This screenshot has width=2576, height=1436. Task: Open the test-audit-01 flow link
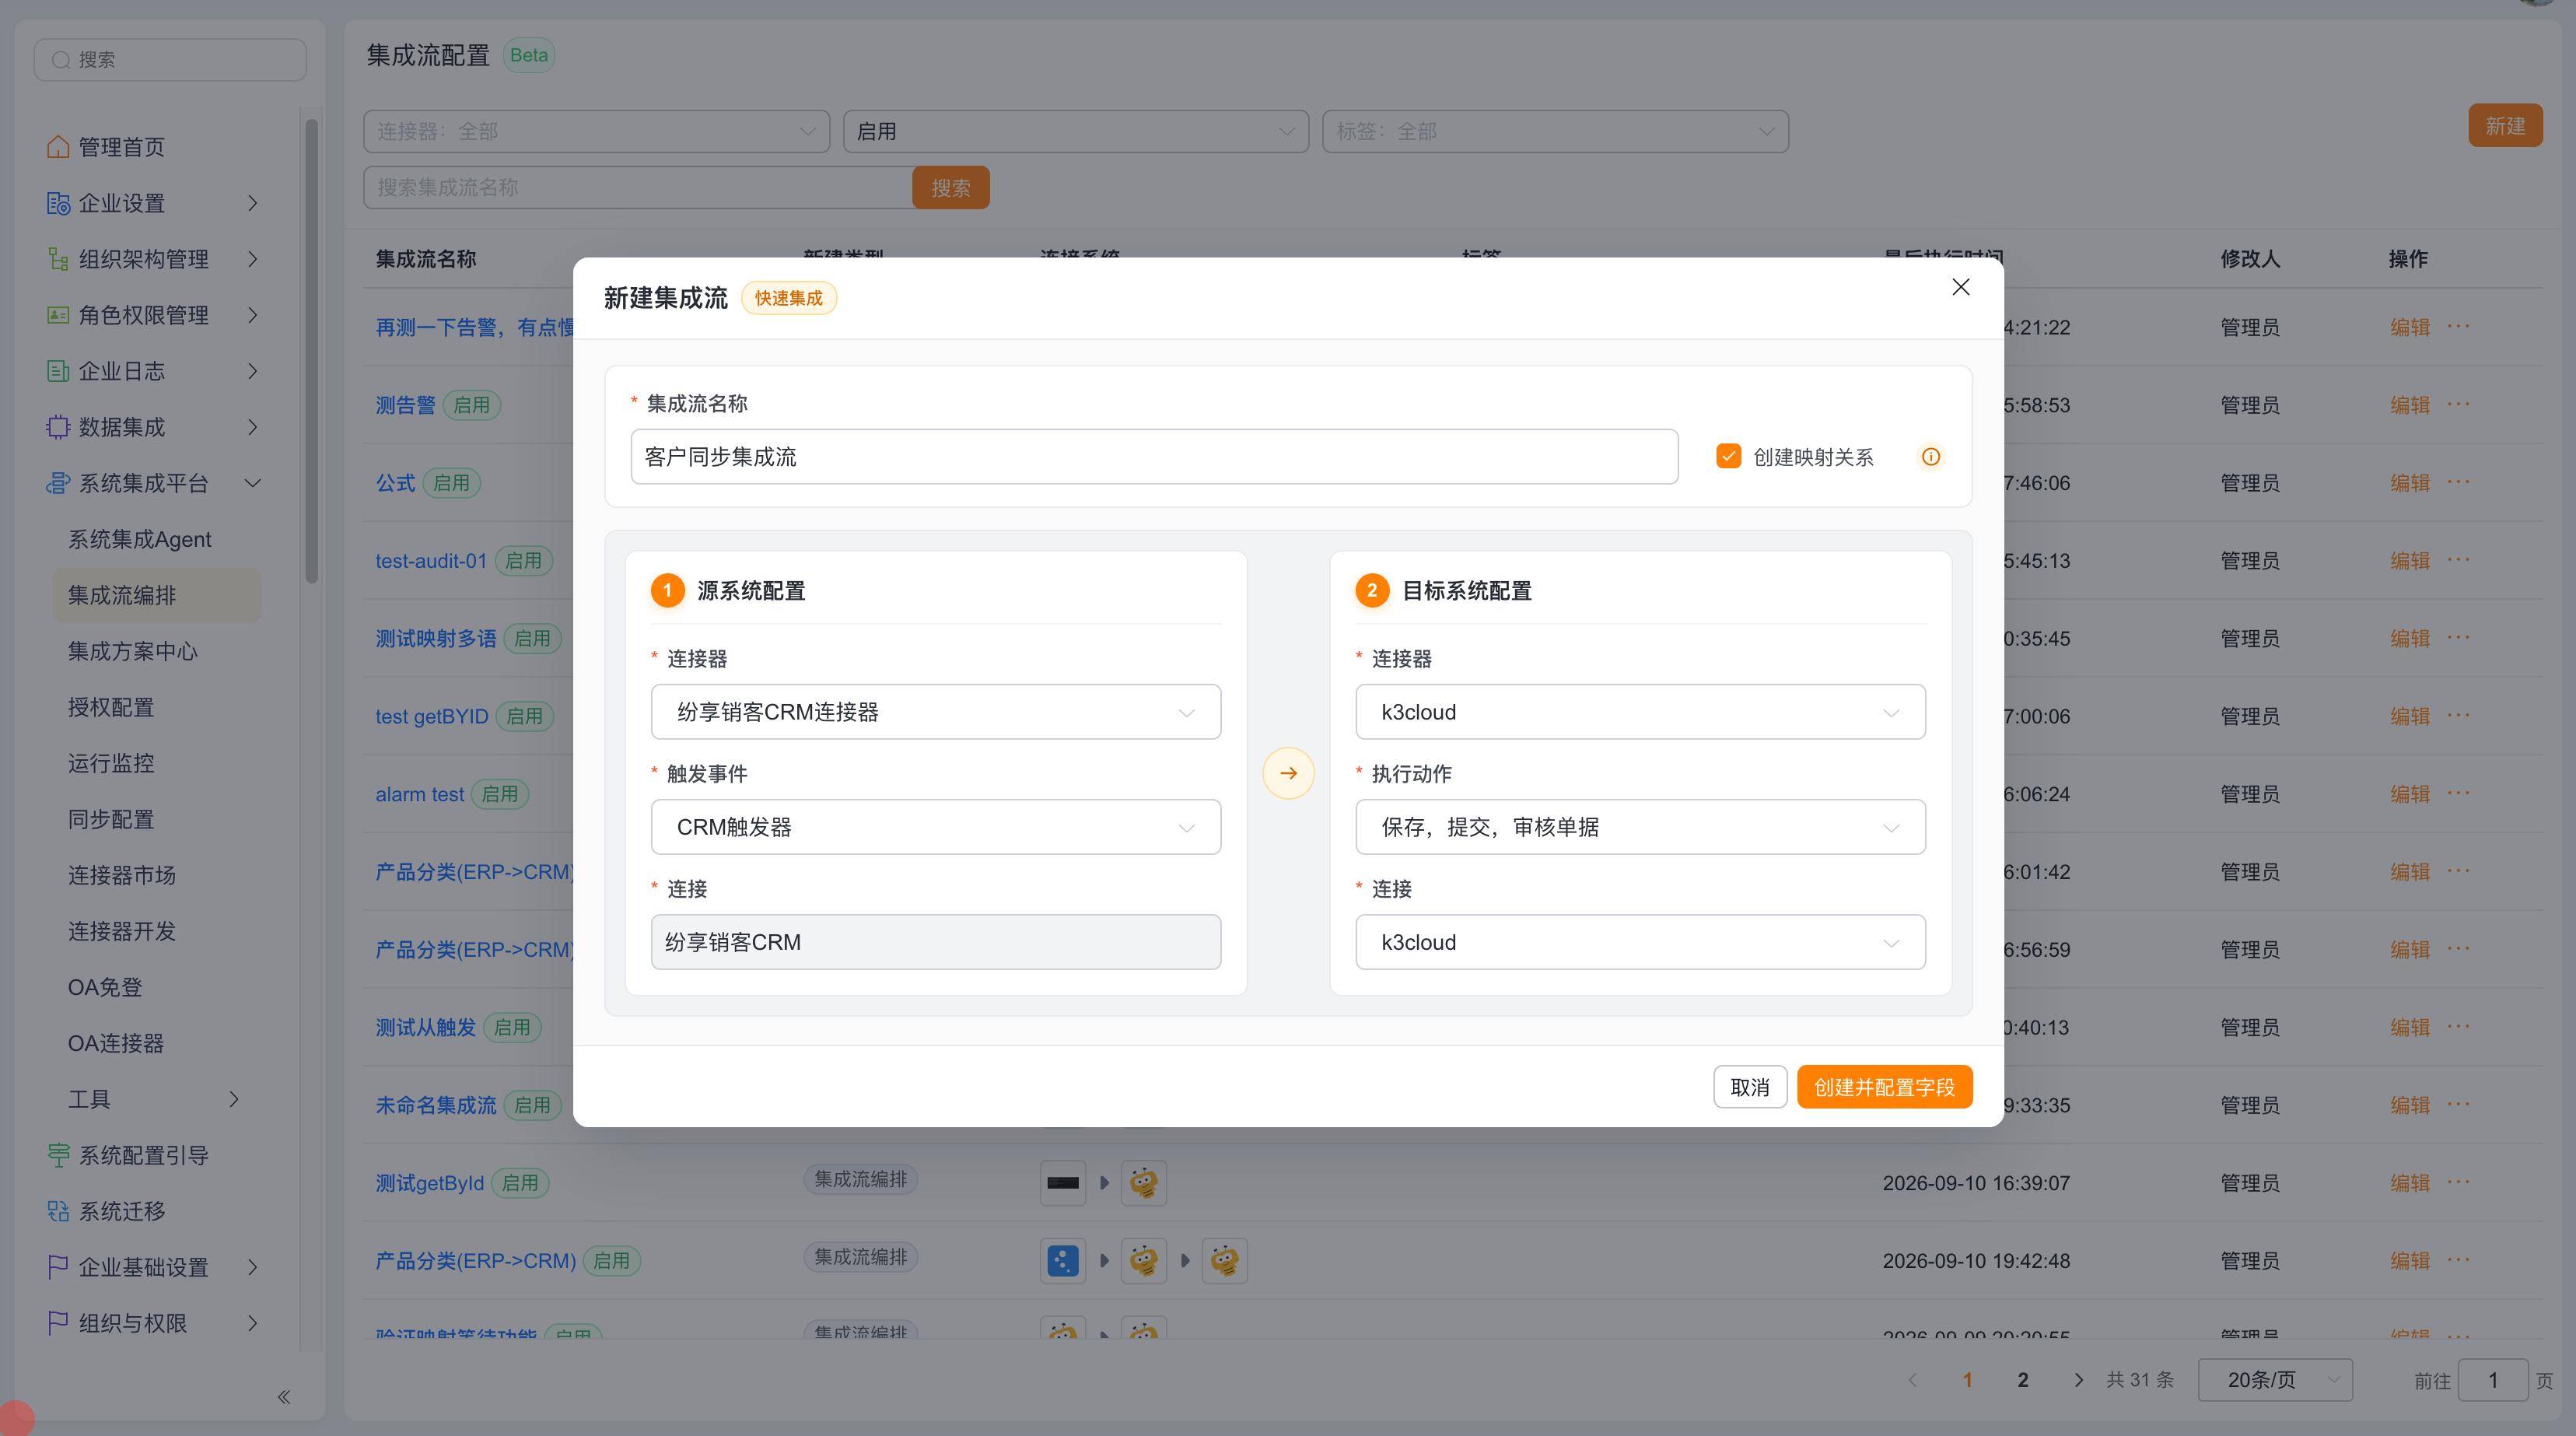click(x=431, y=561)
